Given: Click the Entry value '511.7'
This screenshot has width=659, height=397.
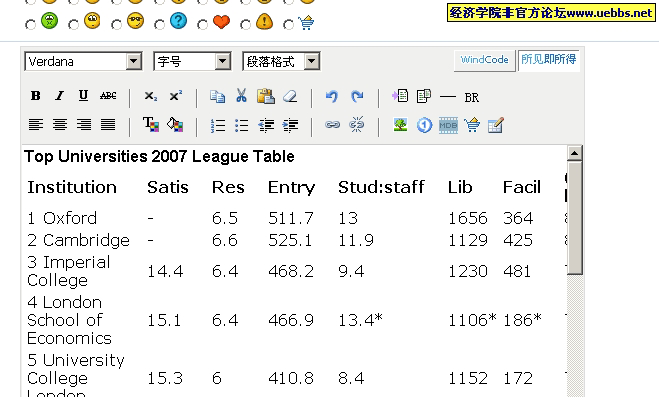Looking at the screenshot, I should pos(291,218).
